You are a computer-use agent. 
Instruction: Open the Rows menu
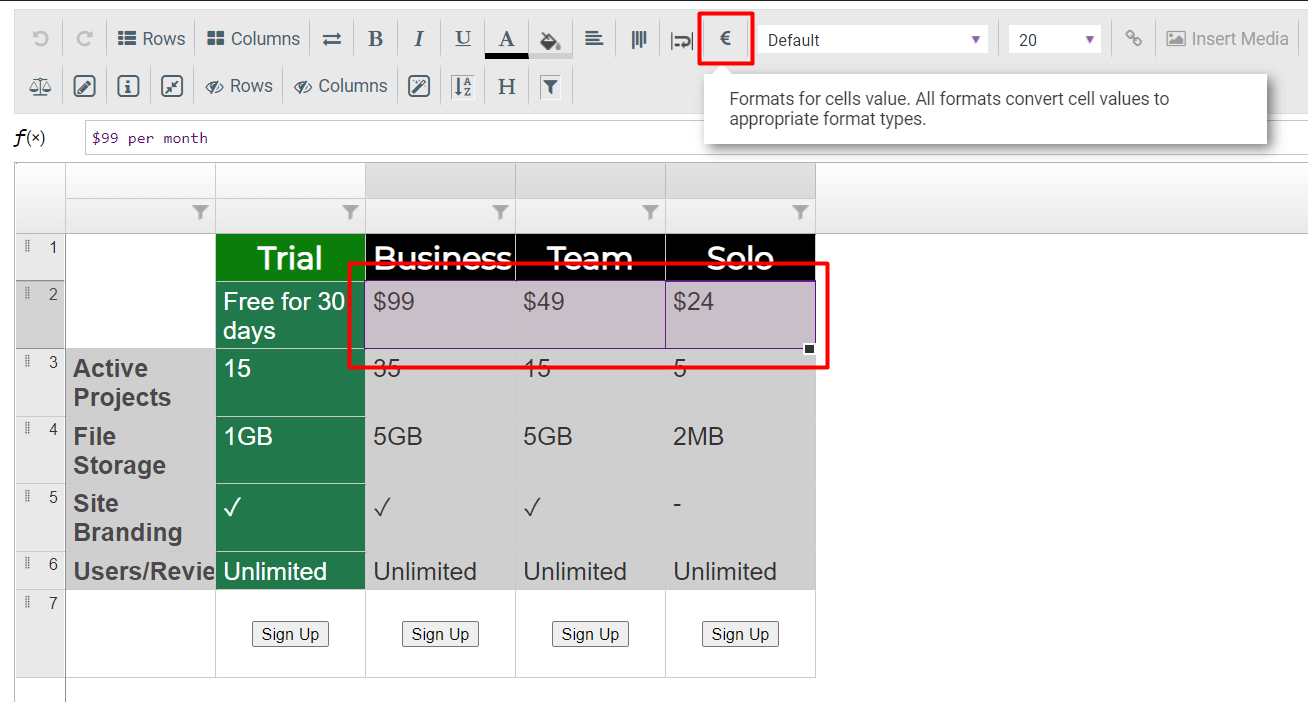151,38
